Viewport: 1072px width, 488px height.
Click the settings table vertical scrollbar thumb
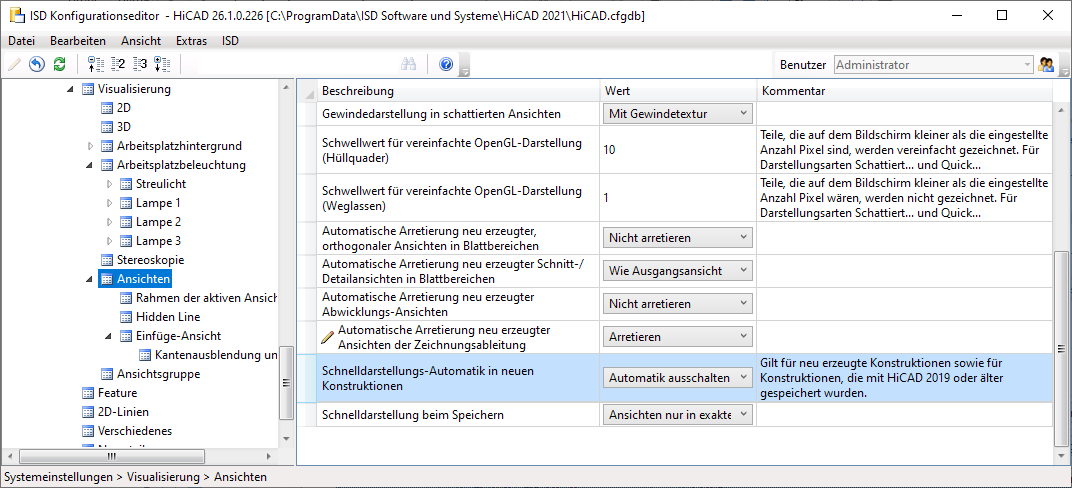point(1060,347)
